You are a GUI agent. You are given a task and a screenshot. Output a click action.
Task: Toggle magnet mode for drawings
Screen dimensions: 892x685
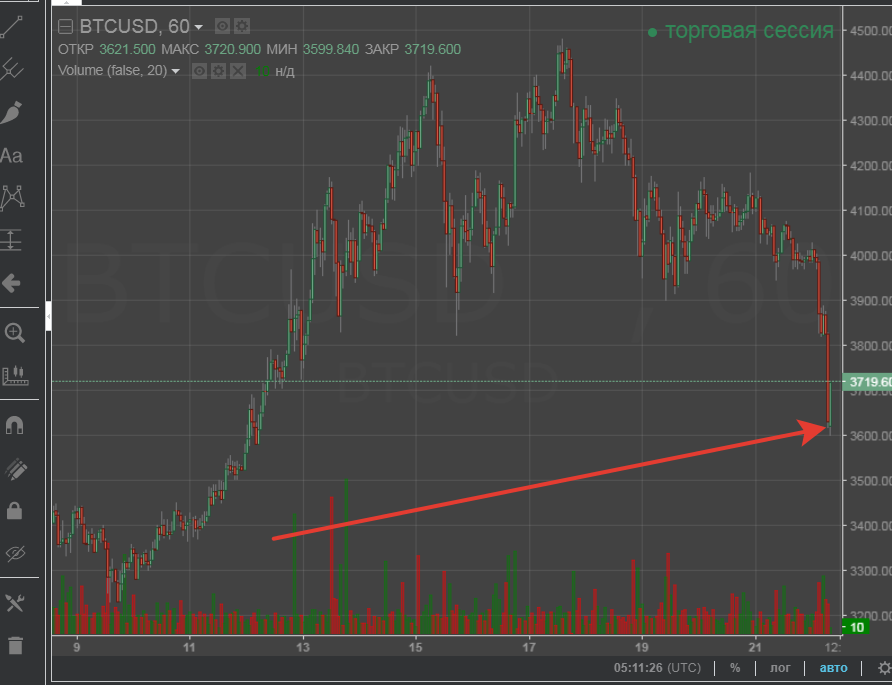coord(14,425)
